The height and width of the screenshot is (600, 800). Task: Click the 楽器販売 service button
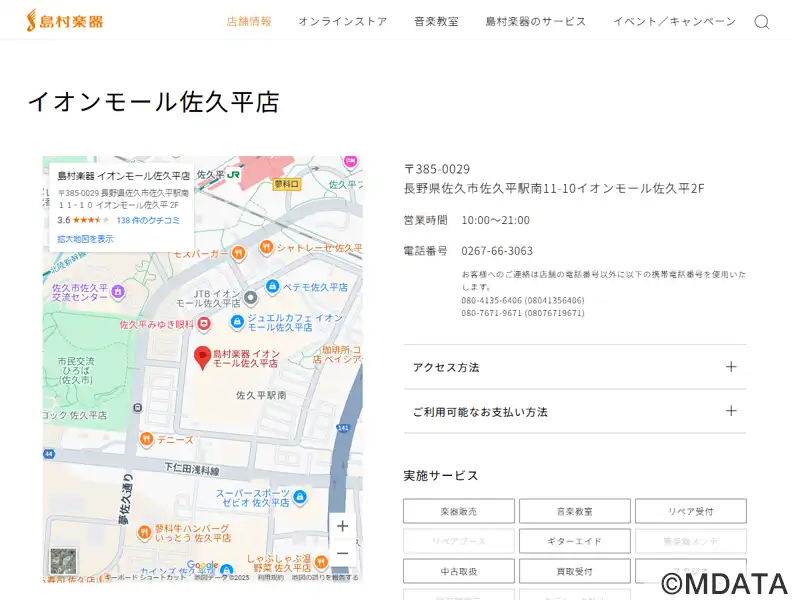click(x=459, y=511)
